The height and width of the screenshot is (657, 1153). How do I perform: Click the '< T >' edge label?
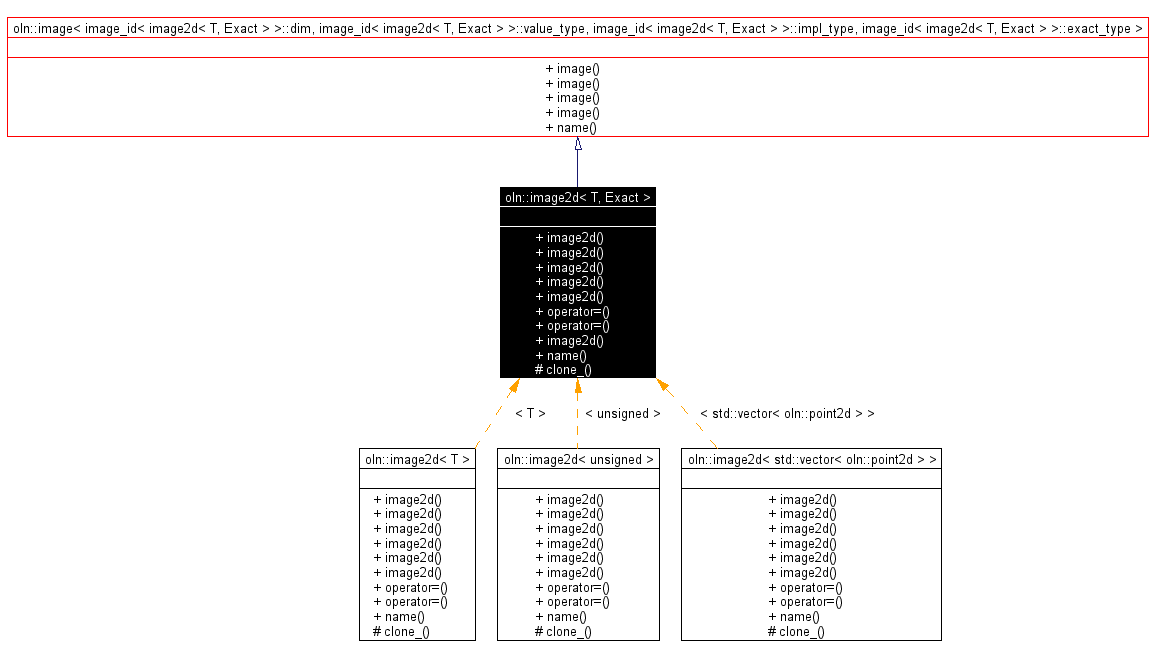530,413
